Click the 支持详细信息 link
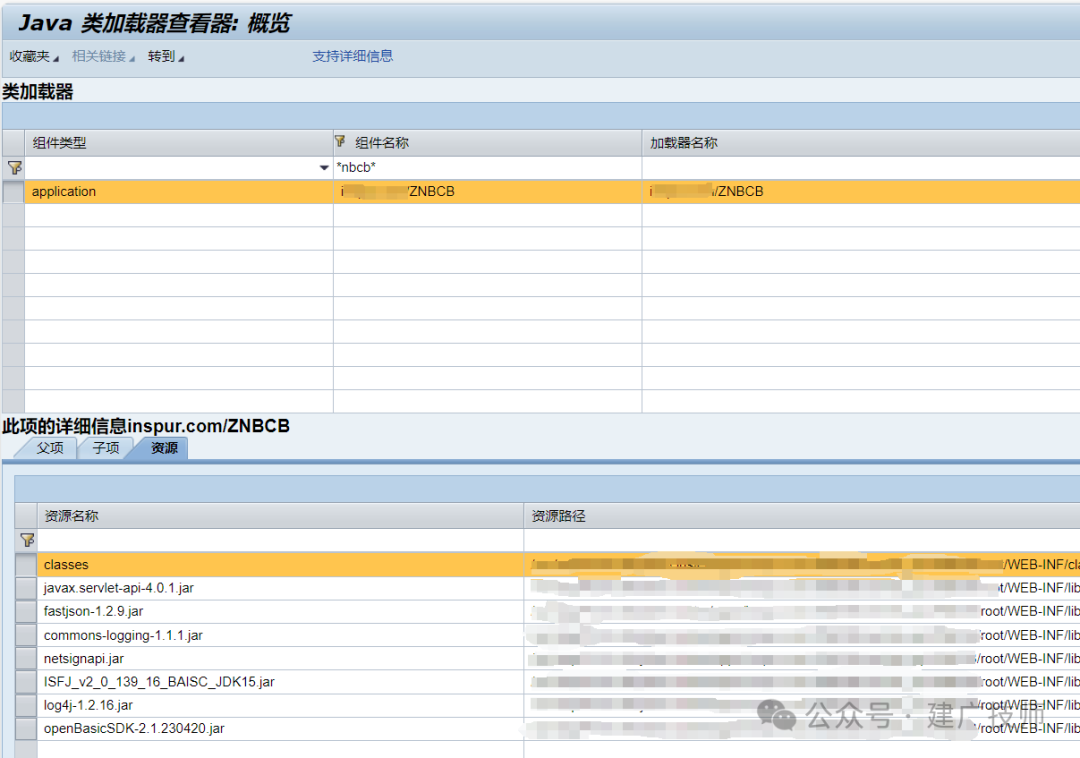This screenshot has width=1080, height=758. tap(353, 56)
